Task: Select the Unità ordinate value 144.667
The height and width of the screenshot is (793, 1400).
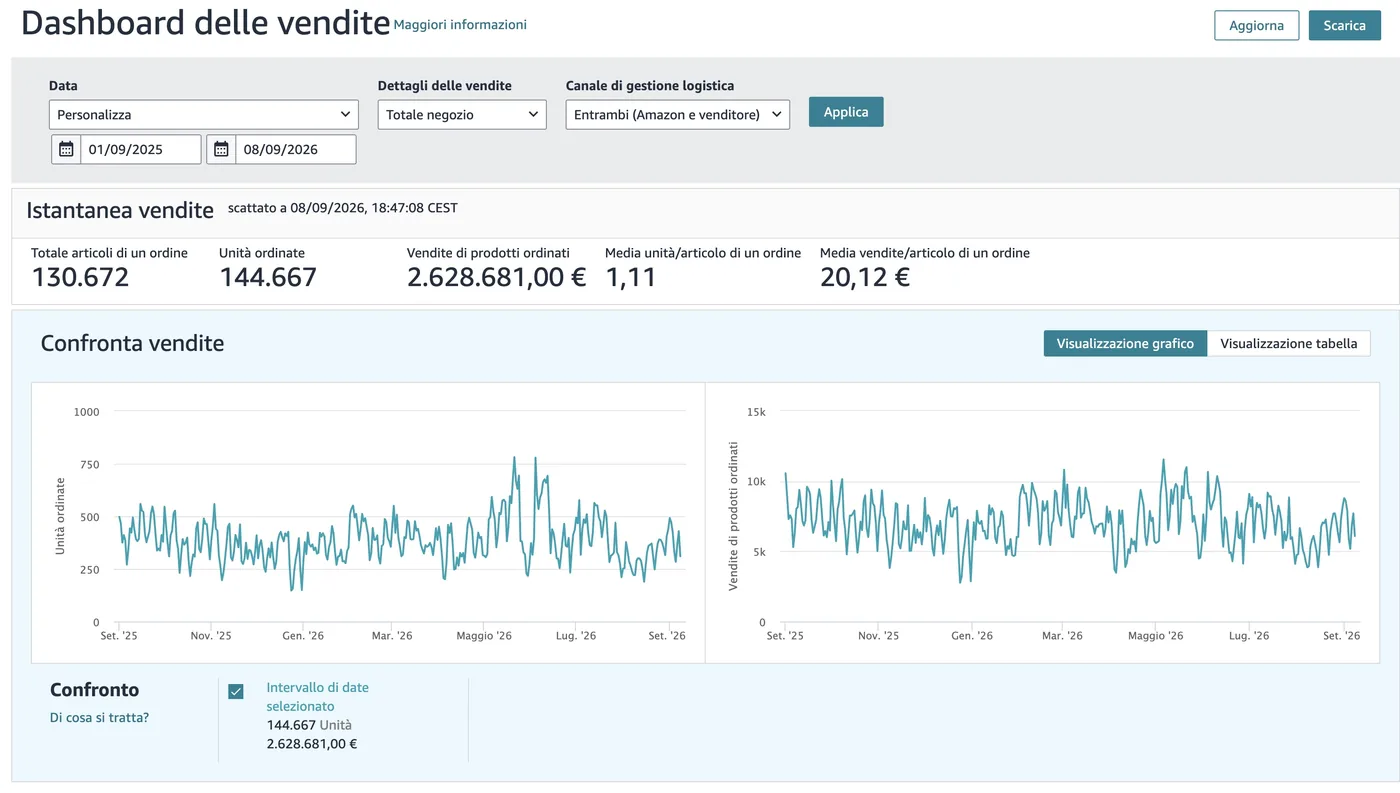Action: pos(268,277)
